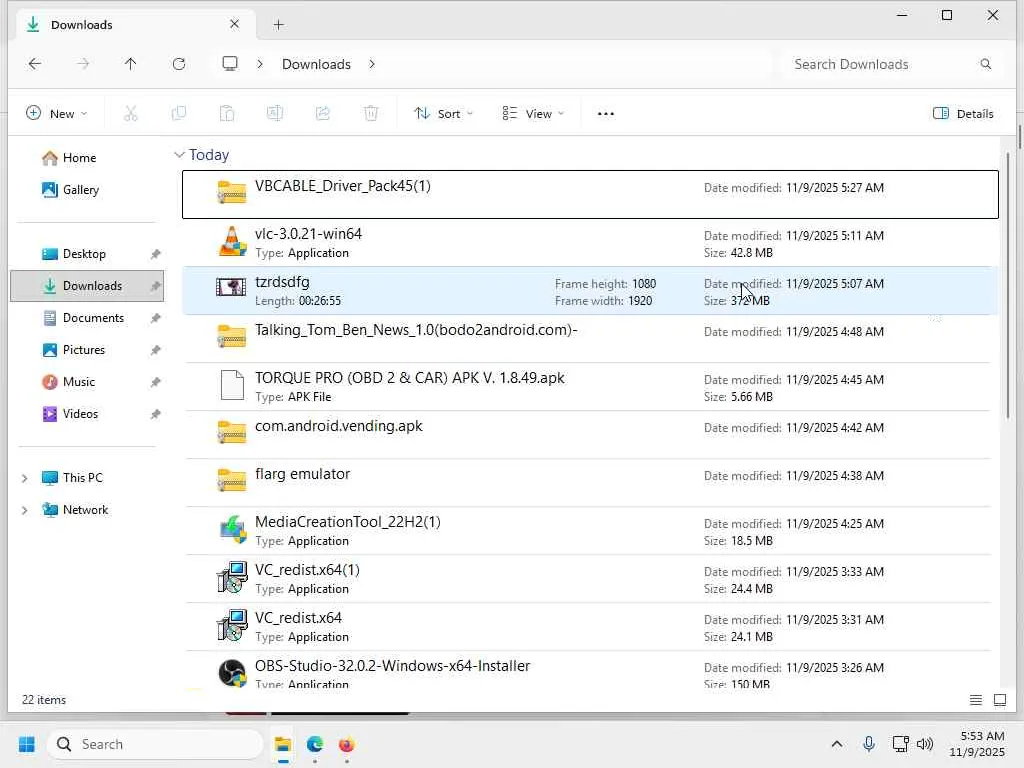Open Music in the navigation pane
This screenshot has height=768, width=1024.
click(x=79, y=382)
